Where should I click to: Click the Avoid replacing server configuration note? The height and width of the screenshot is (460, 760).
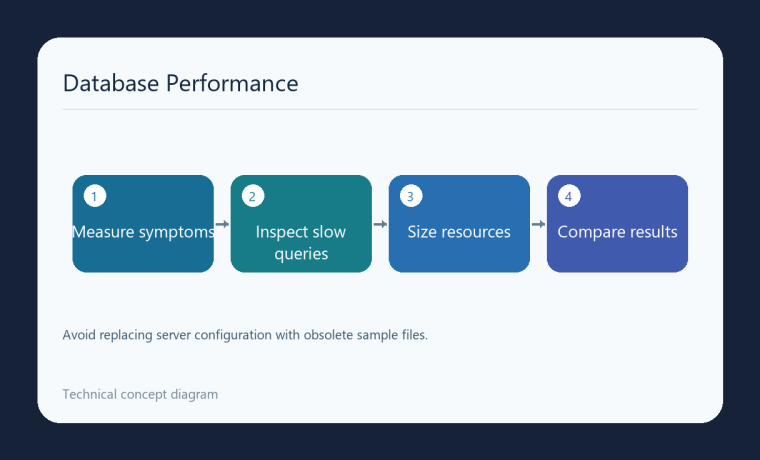(245, 335)
